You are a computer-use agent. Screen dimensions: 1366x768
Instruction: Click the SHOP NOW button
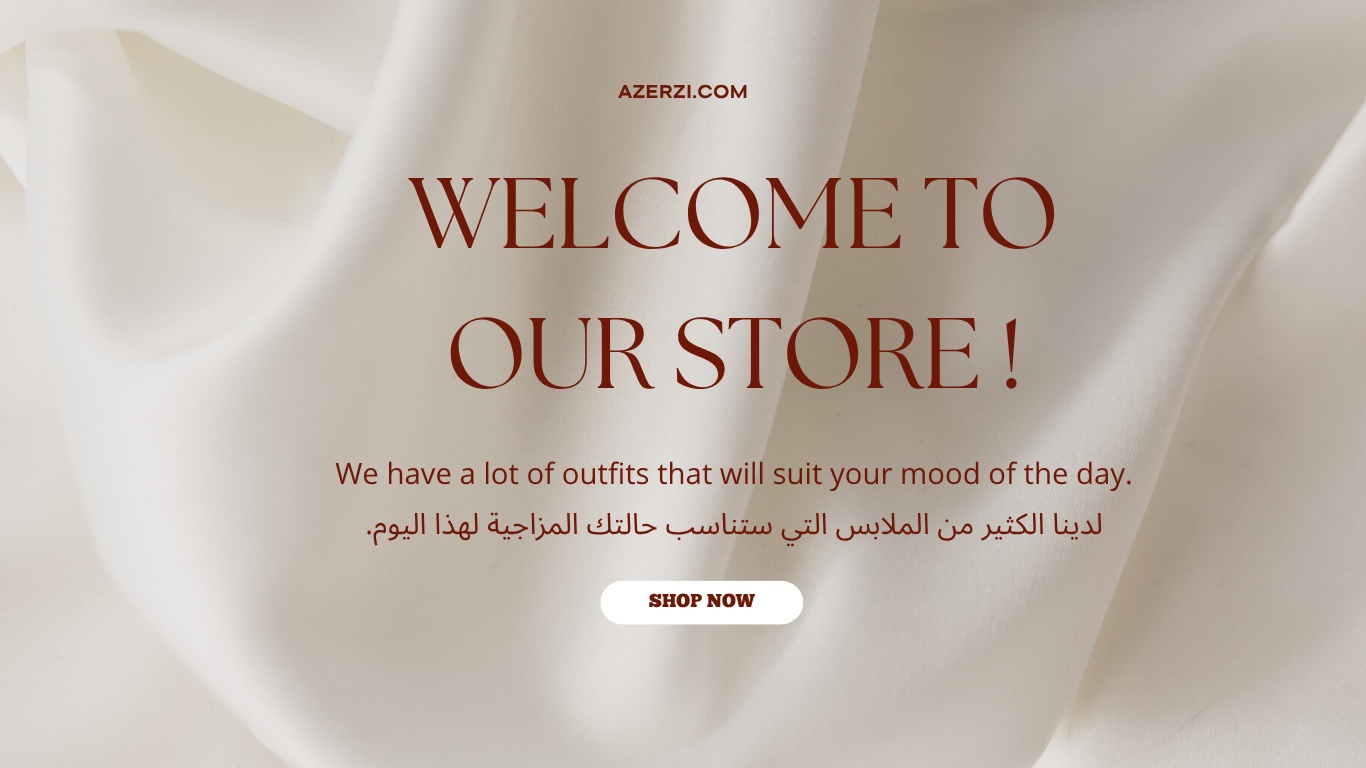(x=701, y=602)
